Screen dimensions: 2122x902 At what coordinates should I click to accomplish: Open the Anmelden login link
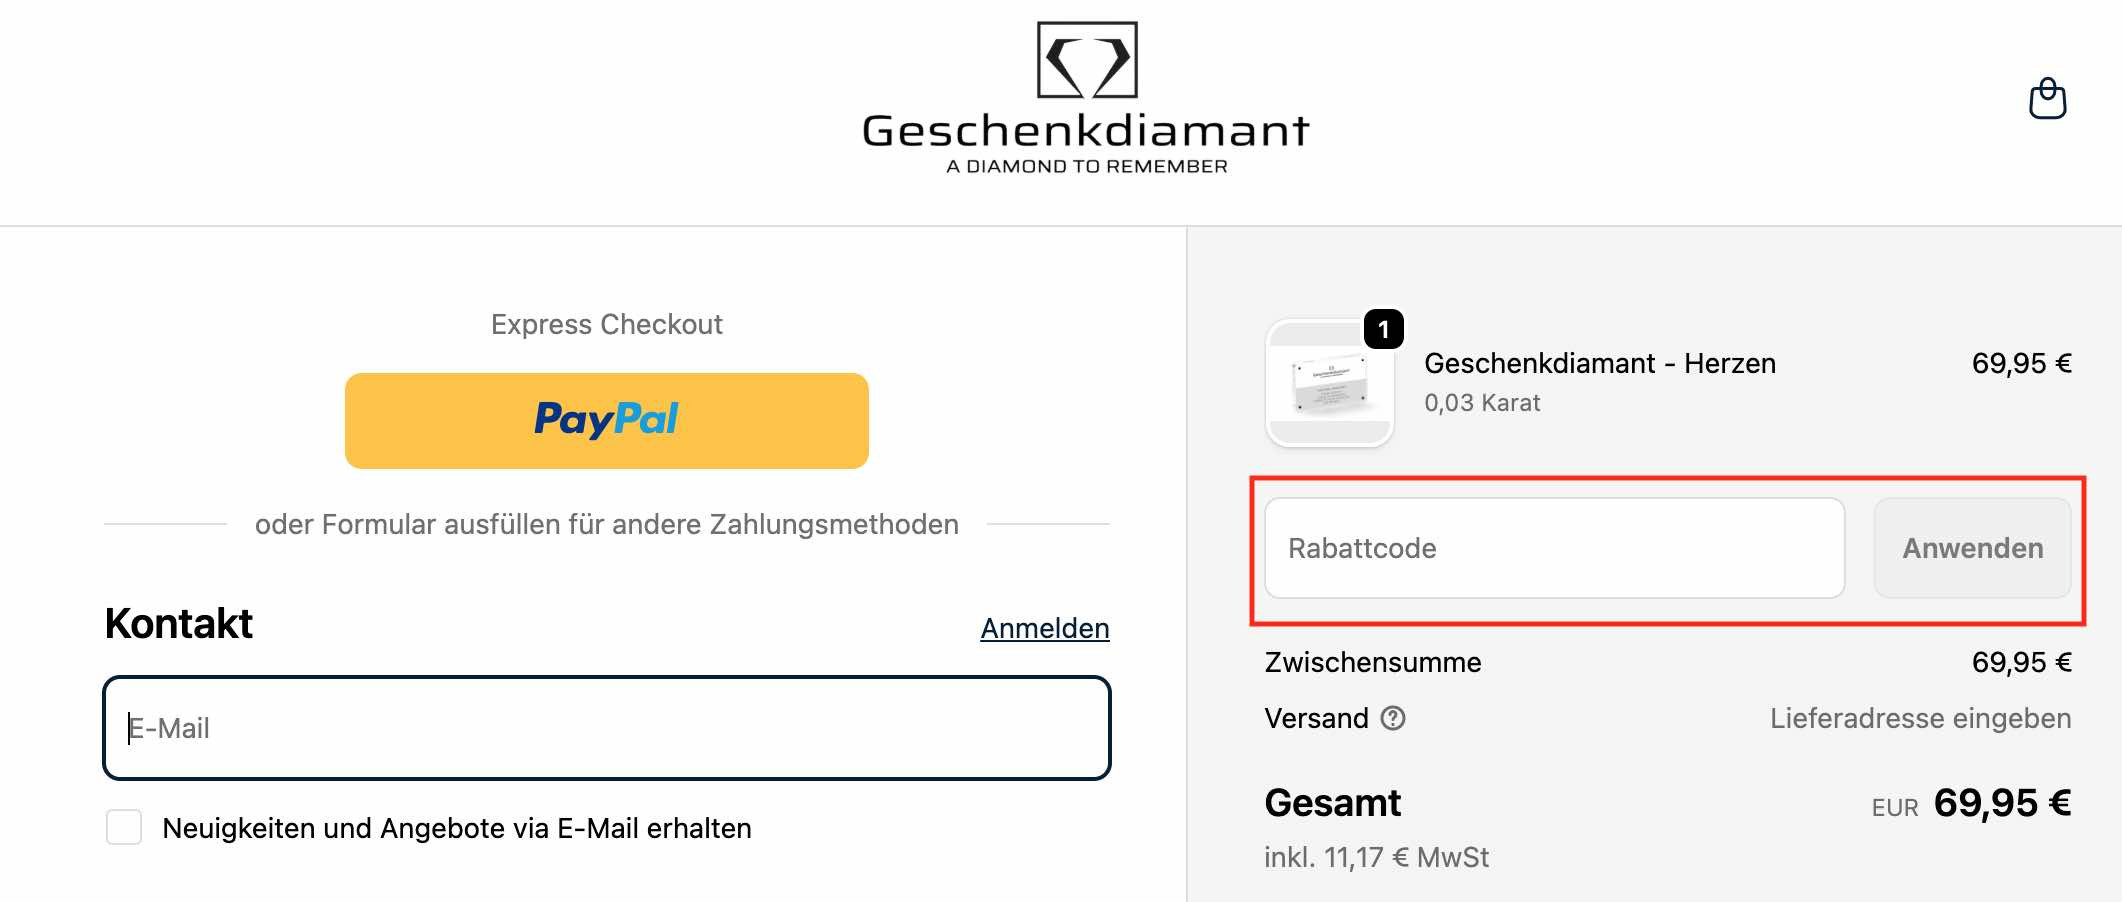pyautogui.click(x=1044, y=628)
